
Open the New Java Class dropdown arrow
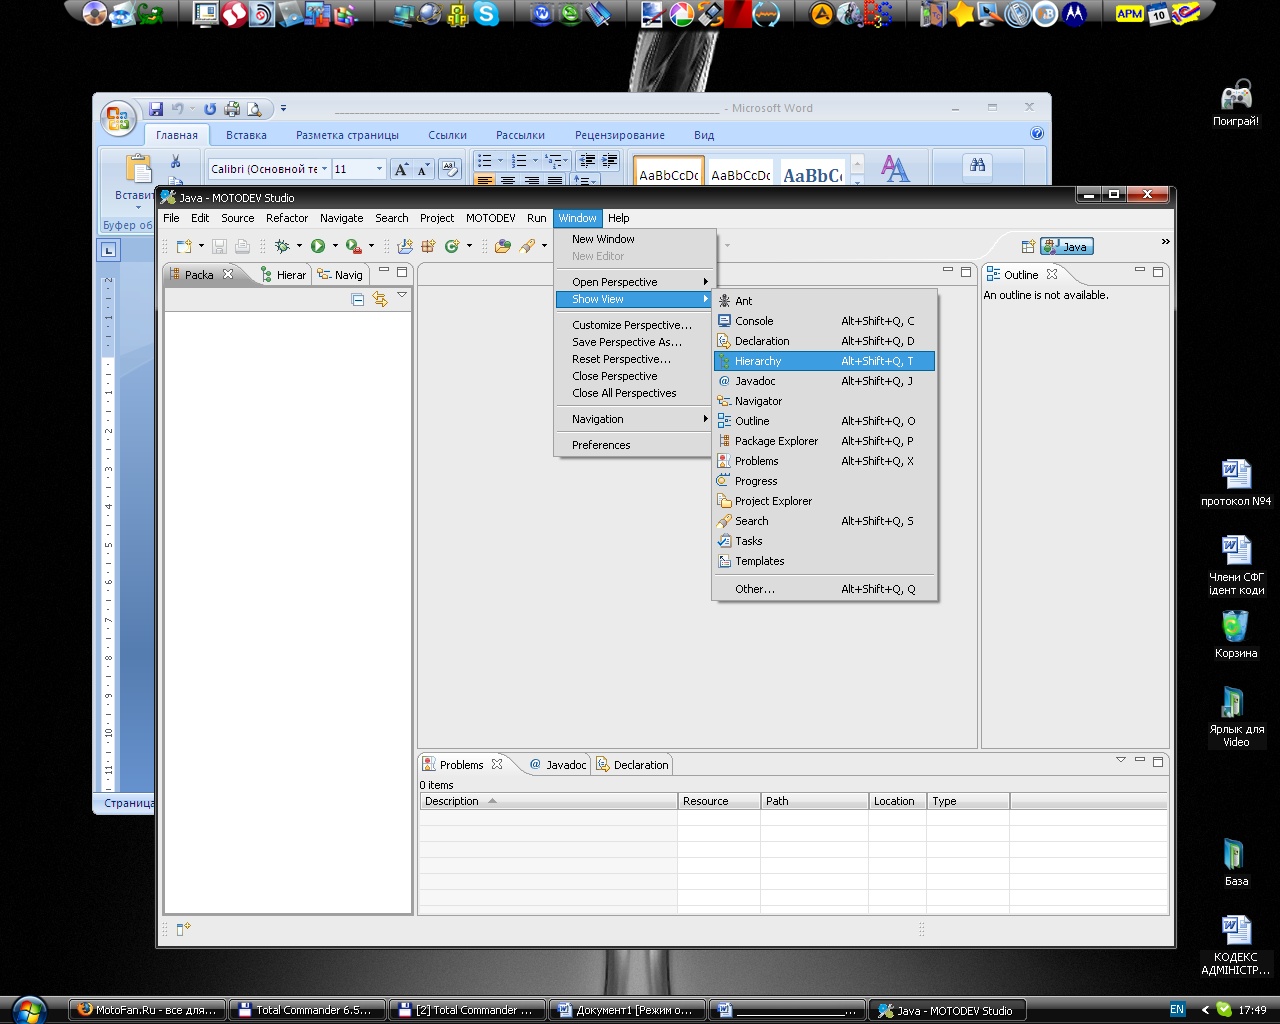[x=469, y=246]
